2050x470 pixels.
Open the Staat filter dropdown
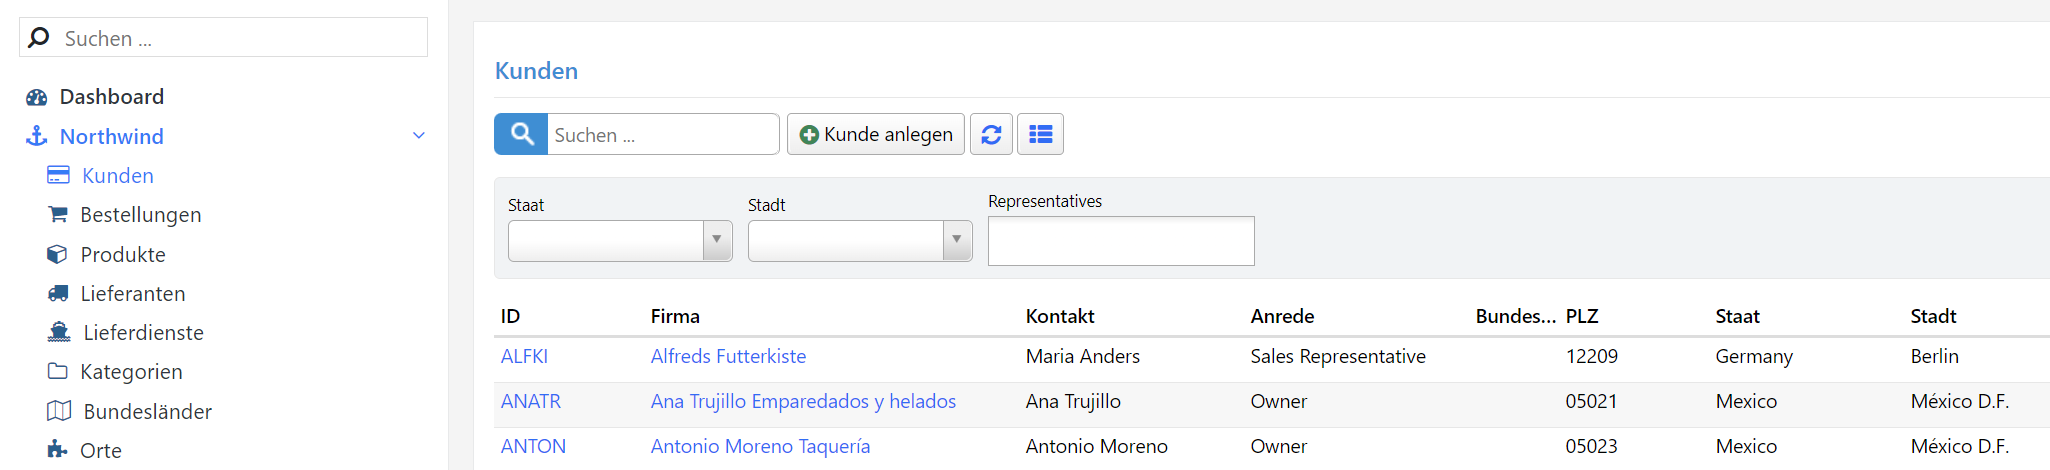(716, 240)
